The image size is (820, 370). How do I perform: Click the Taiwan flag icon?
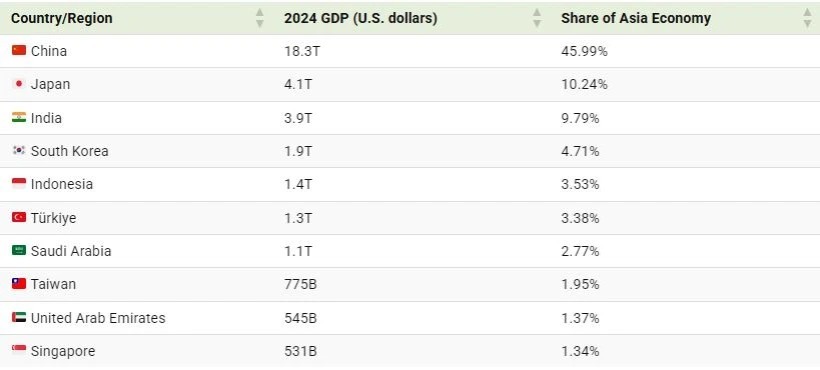[19, 284]
